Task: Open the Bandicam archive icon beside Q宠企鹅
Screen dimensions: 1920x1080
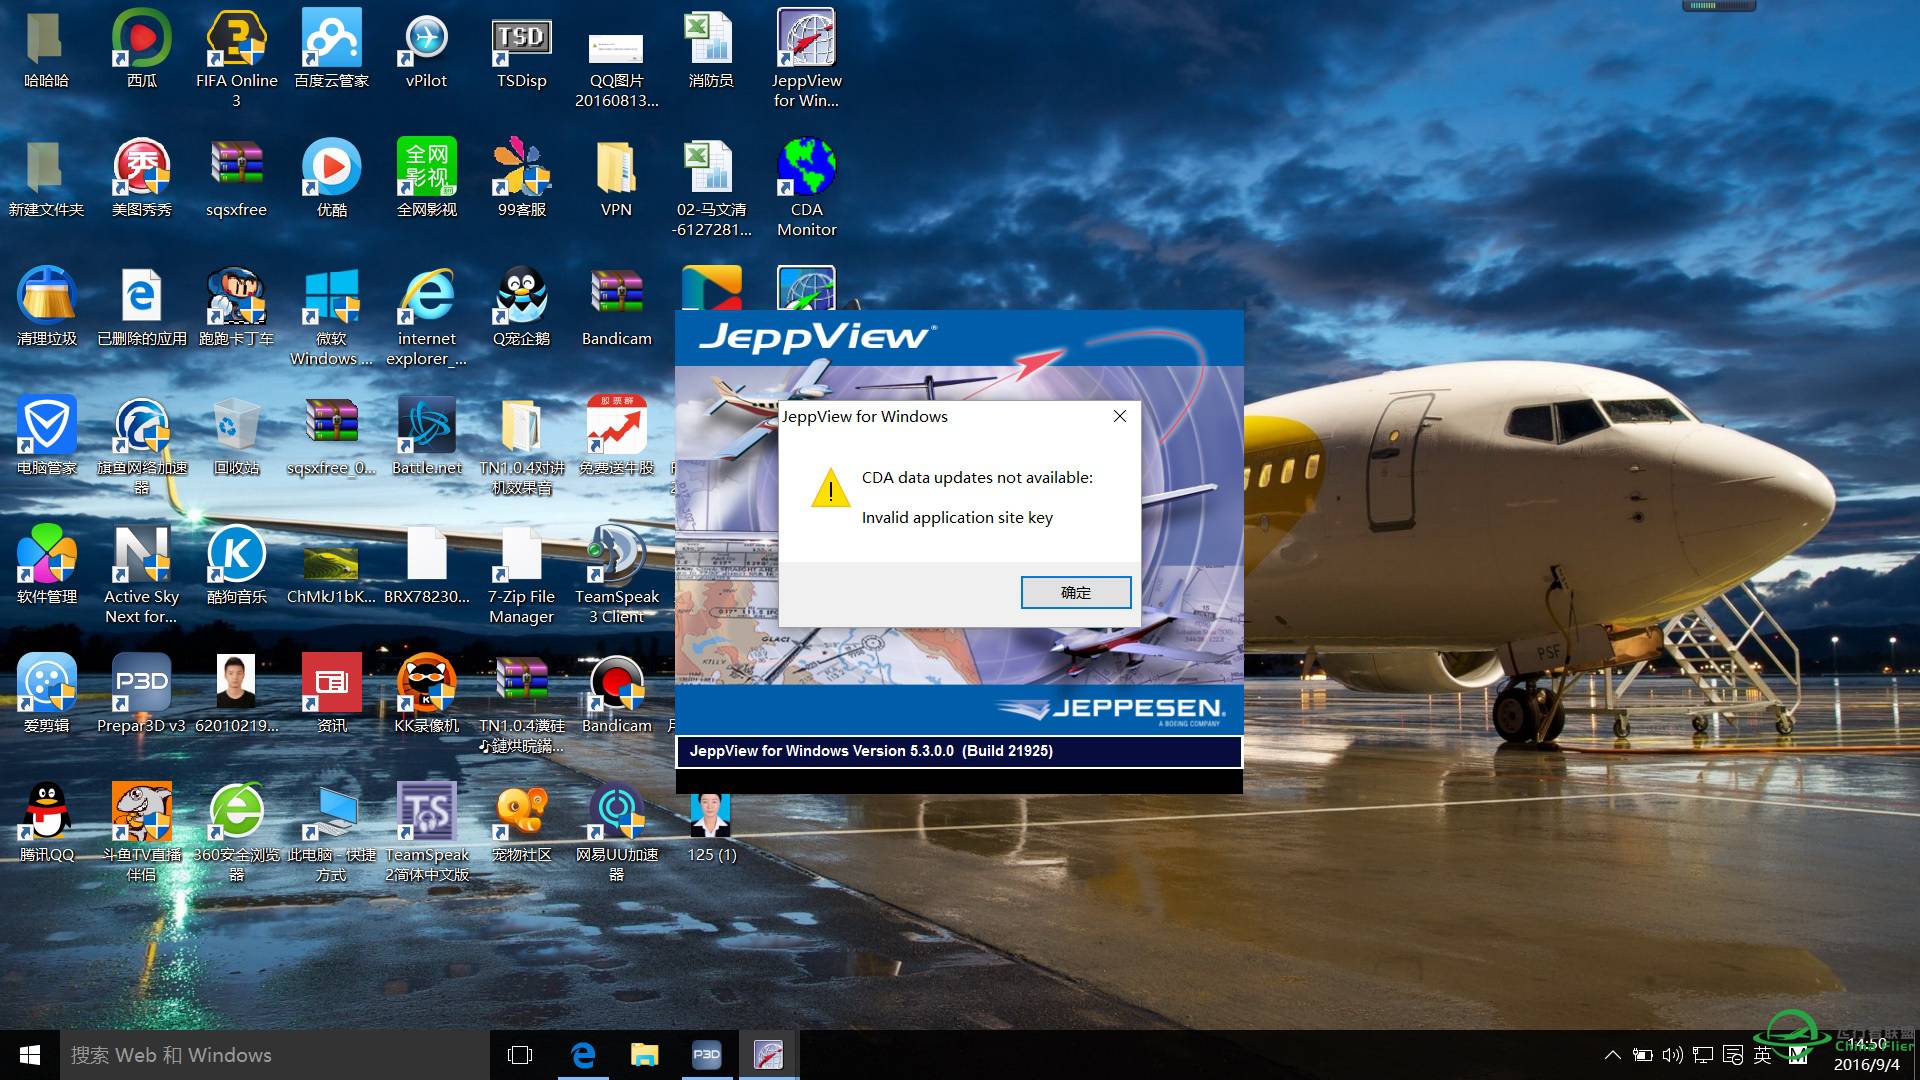Action: 616,306
